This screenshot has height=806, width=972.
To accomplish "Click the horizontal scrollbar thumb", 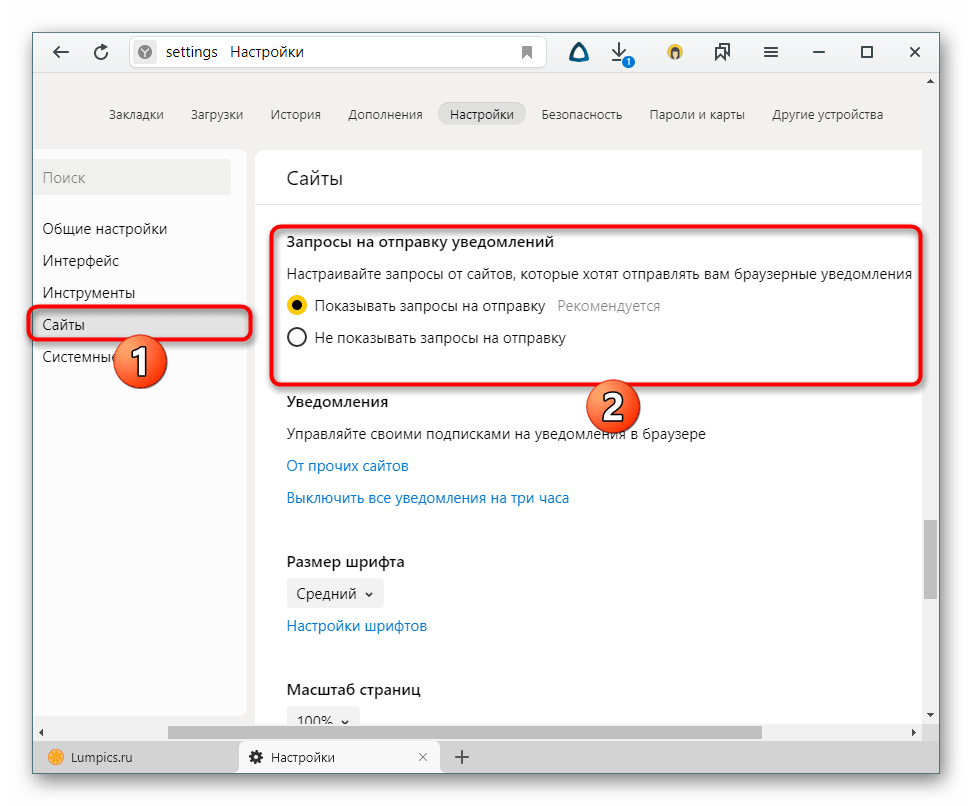I will coord(465,732).
